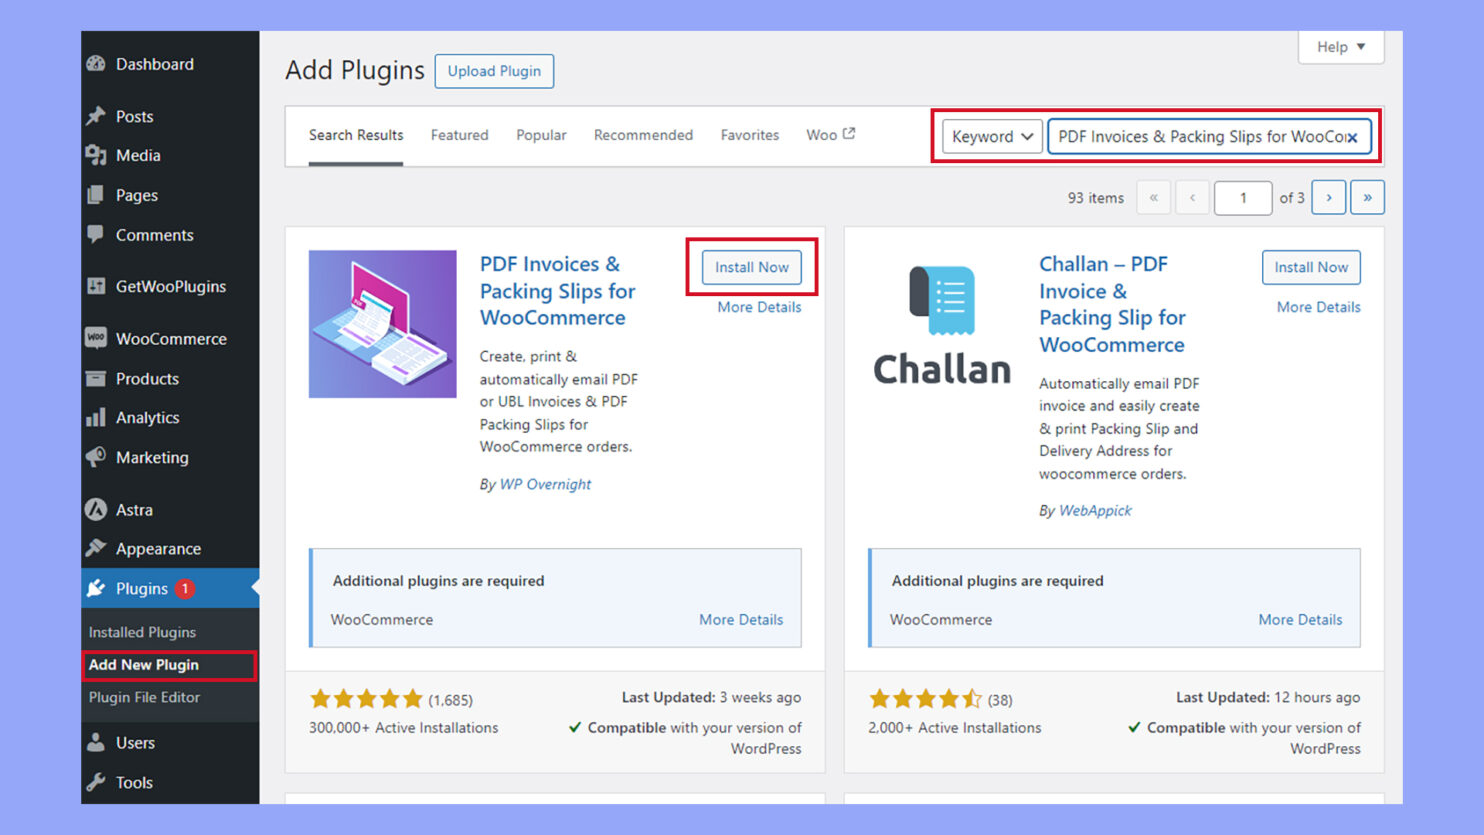Select the Media library icon
Screen dimensions: 1484x835
click(96, 155)
